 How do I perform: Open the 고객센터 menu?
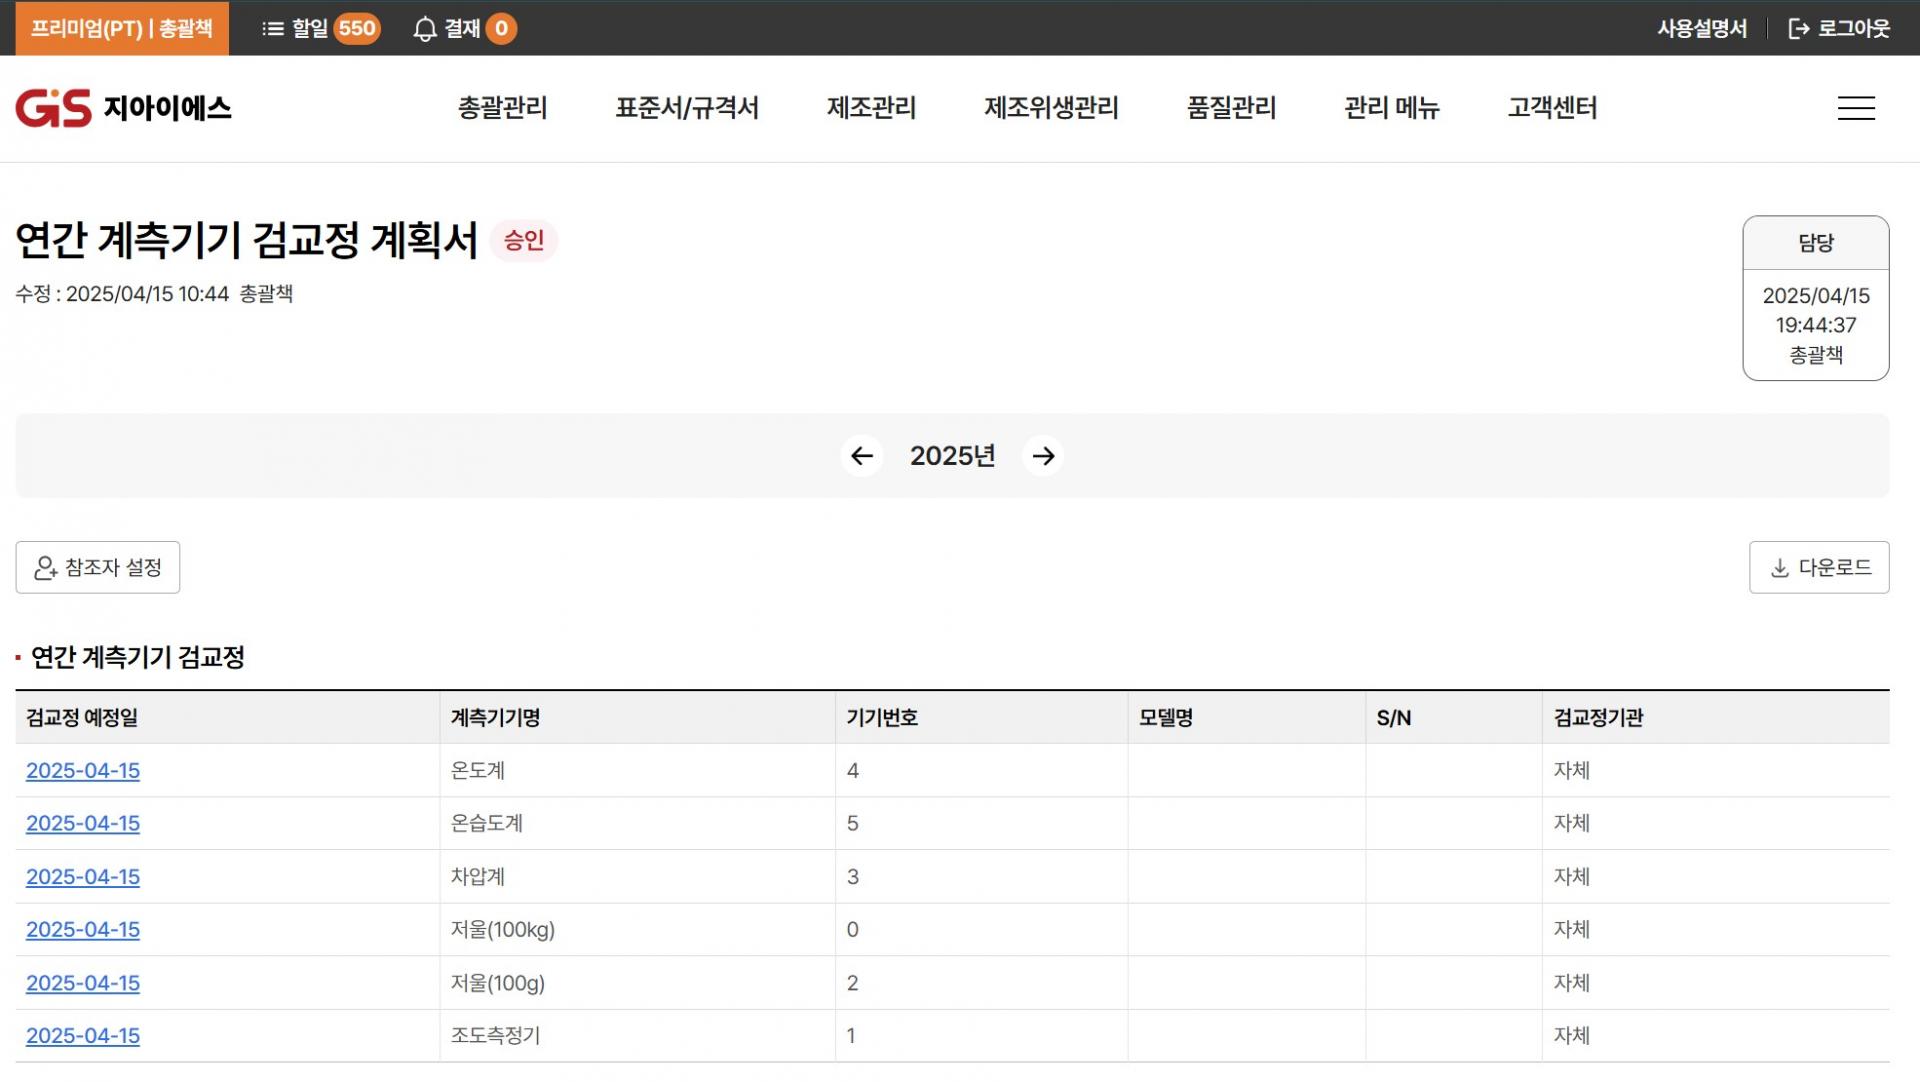tap(1552, 108)
